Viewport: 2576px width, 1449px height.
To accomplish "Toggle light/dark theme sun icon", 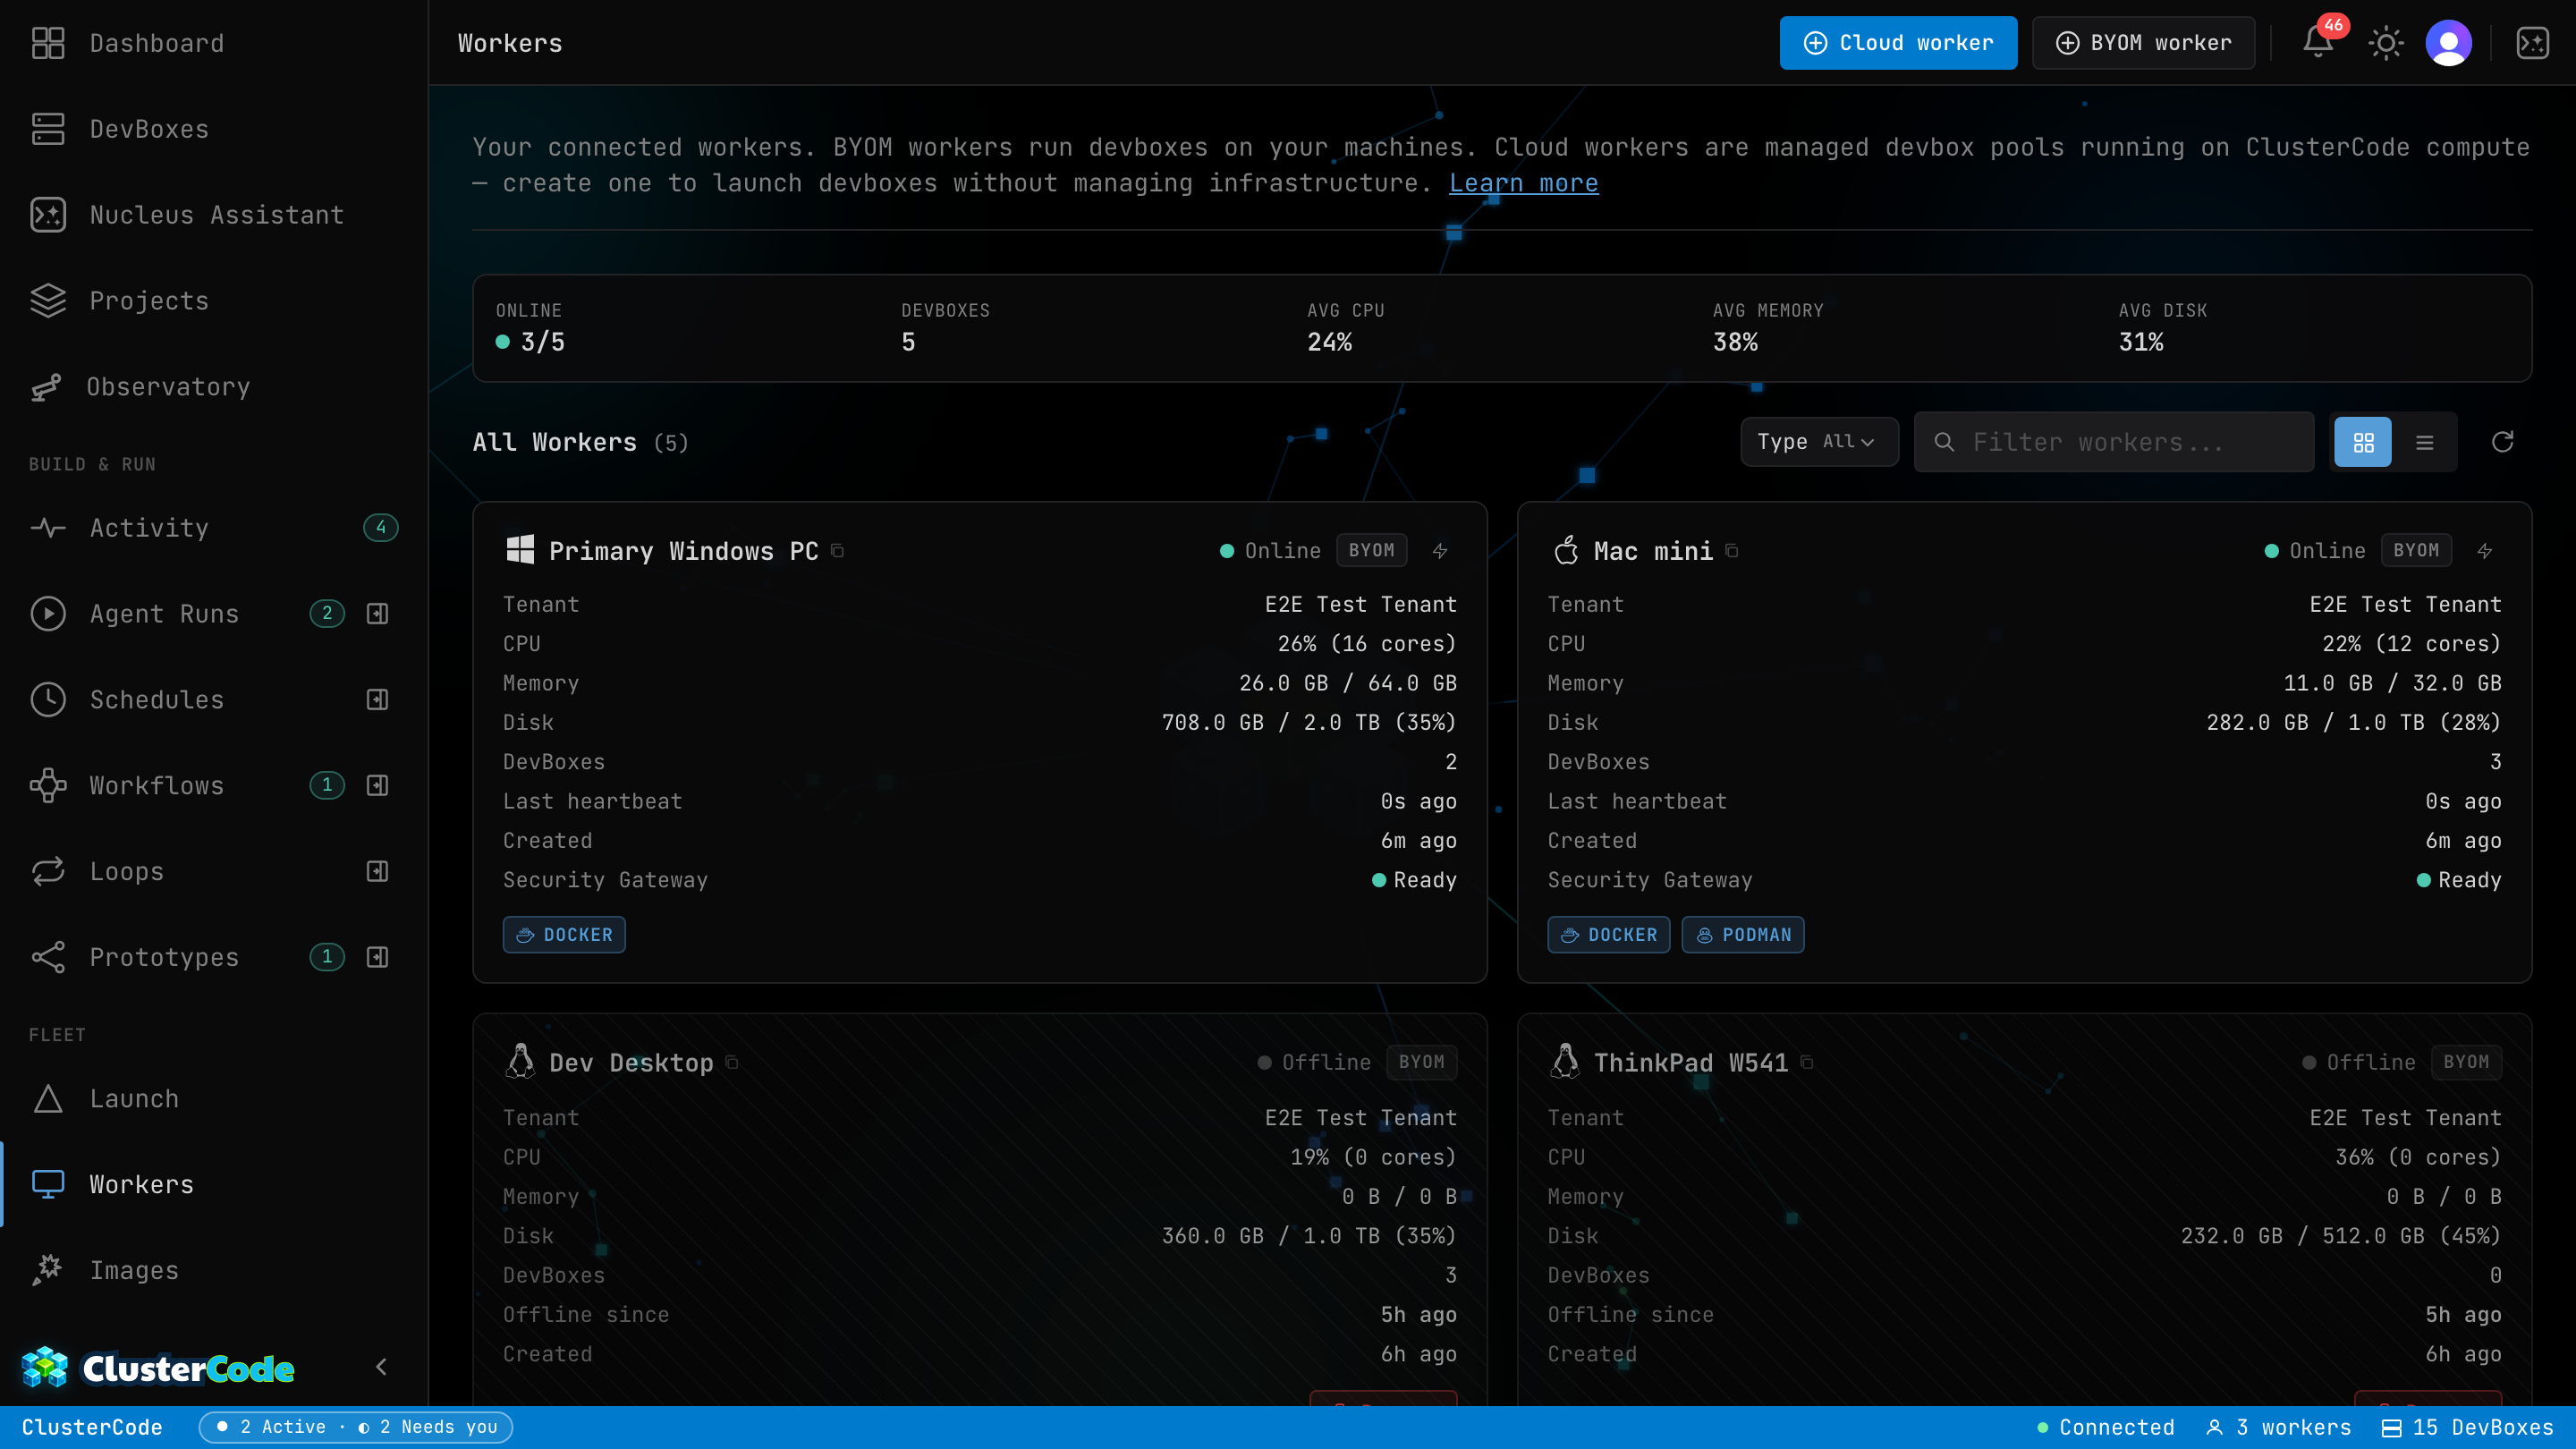I will pyautogui.click(x=2386, y=43).
